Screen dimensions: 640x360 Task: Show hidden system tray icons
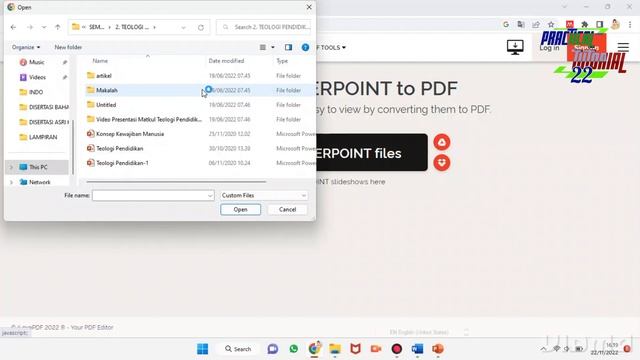click(x=543, y=349)
